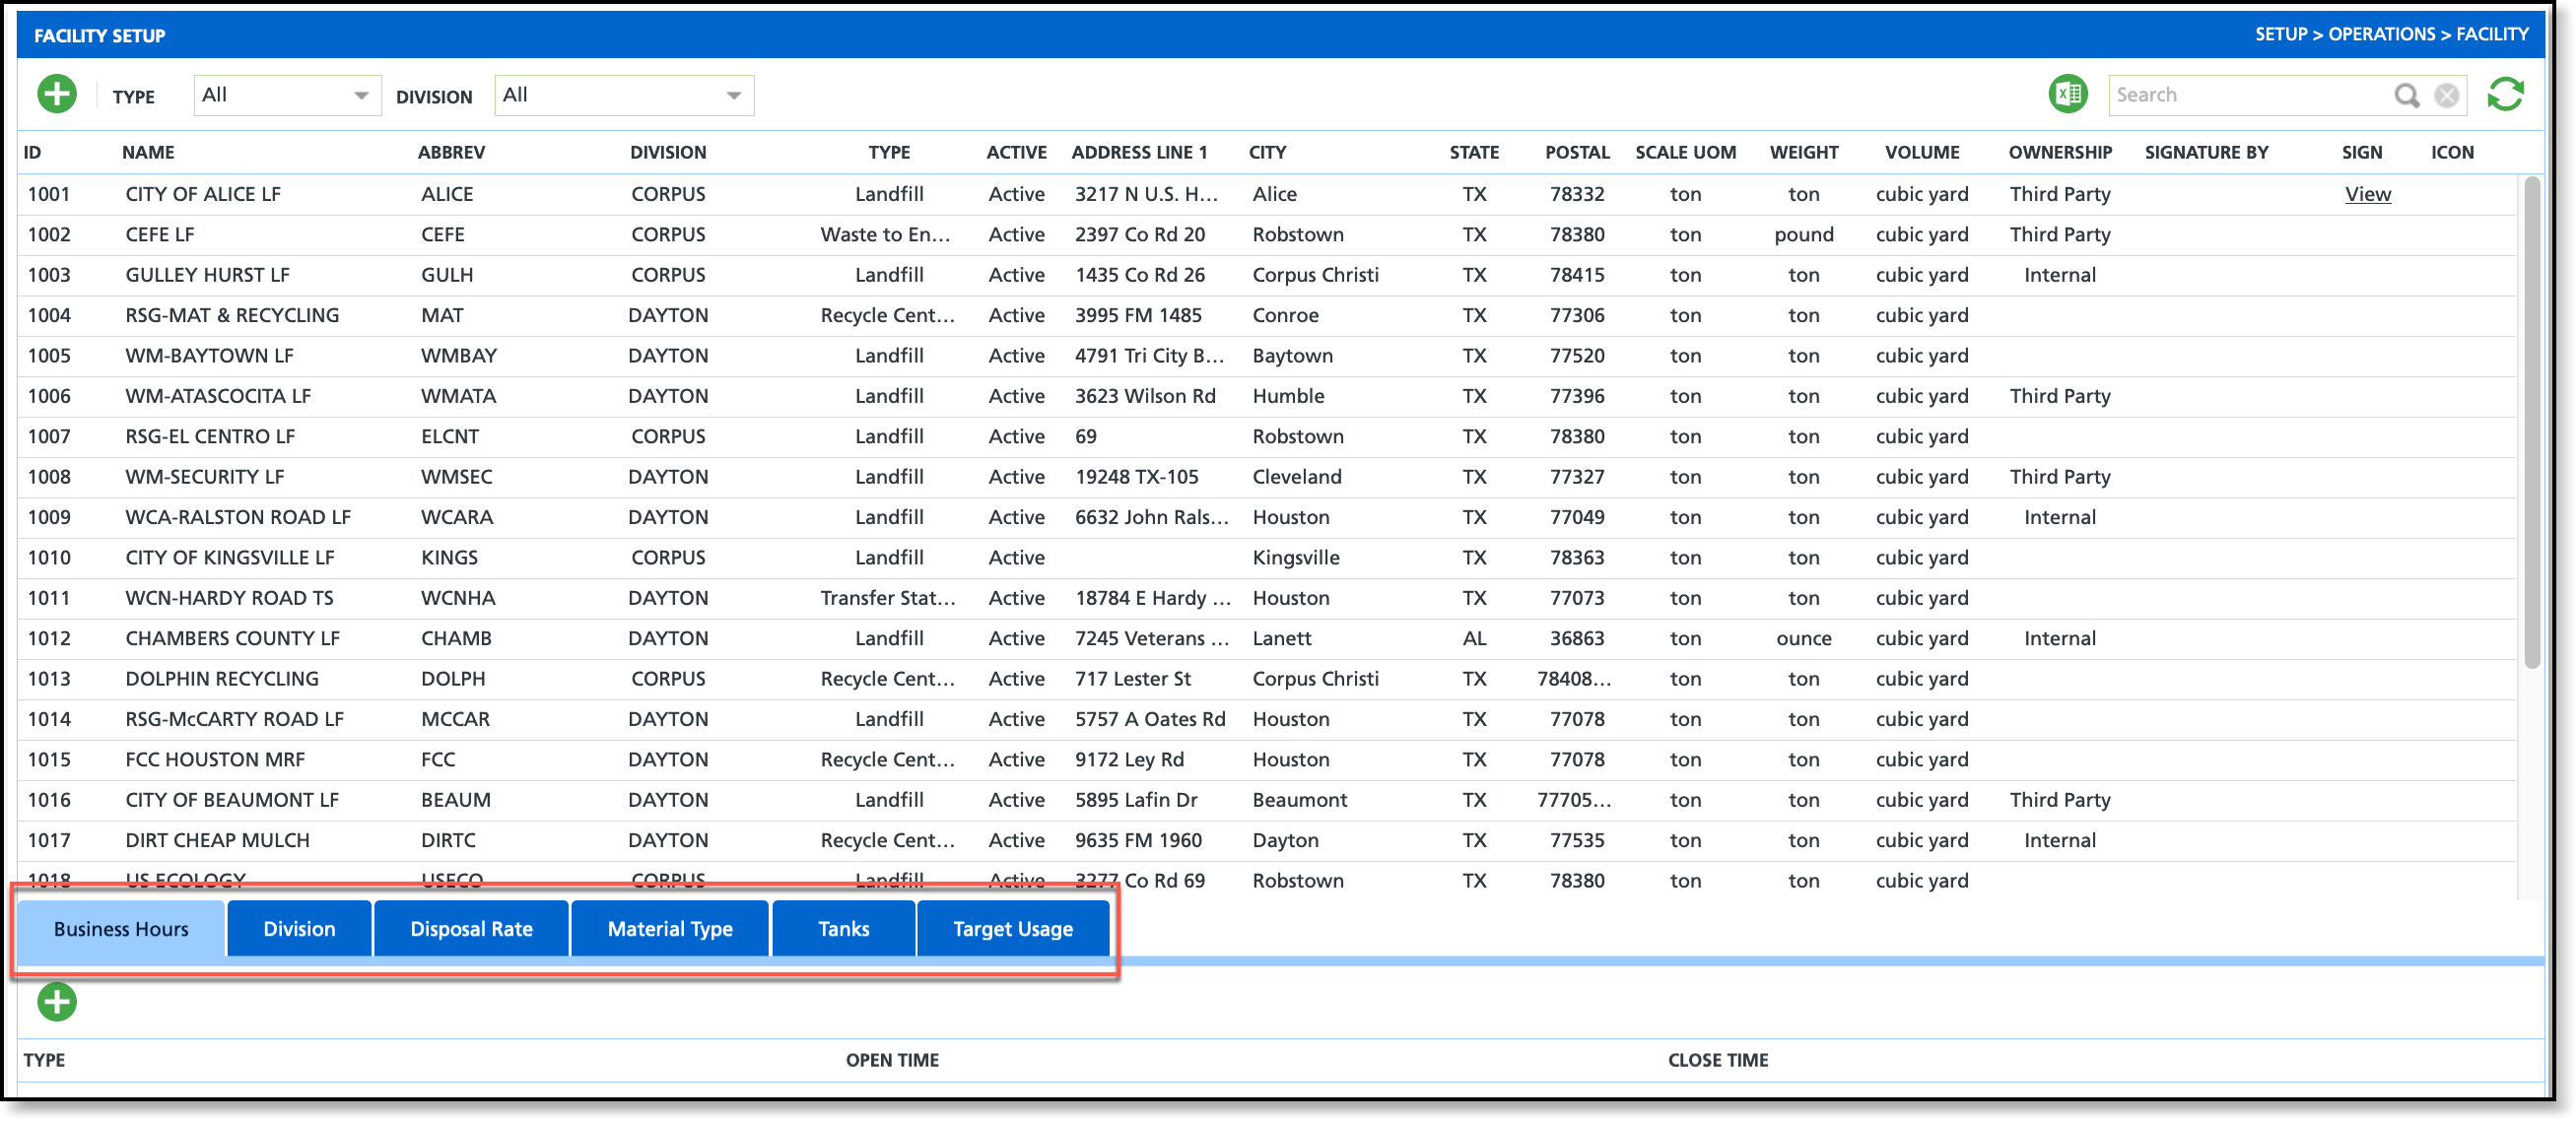
Task: Switch to the Division tab
Action: [299, 929]
